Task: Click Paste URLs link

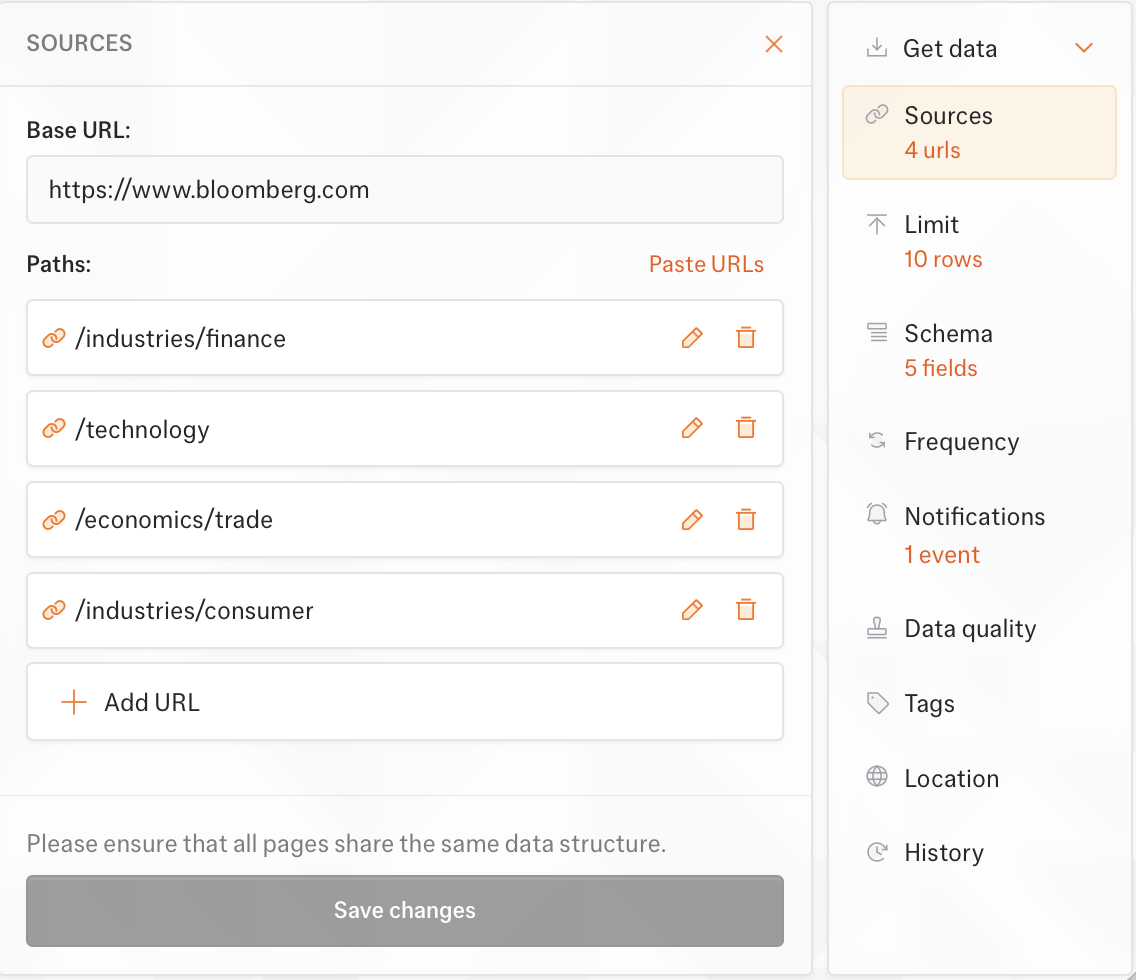Action: [706, 265]
